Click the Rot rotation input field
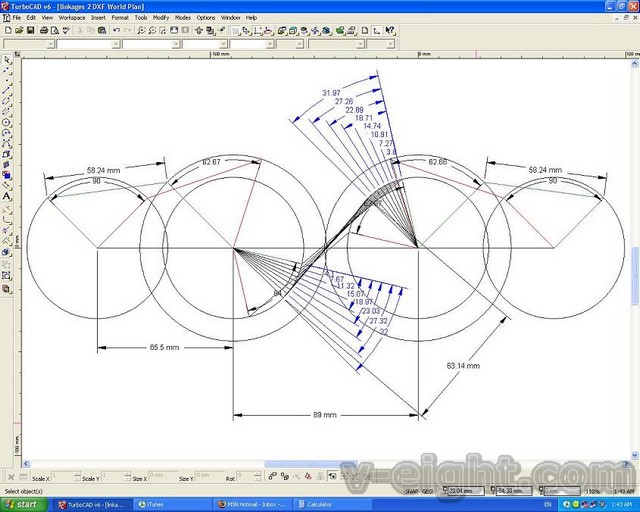This screenshot has height=512, width=640. [x=248, y=476]
